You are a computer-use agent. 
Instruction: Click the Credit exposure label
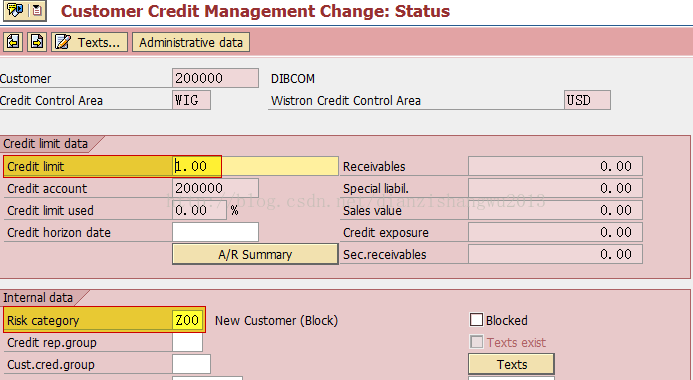[x=386, y=233]
